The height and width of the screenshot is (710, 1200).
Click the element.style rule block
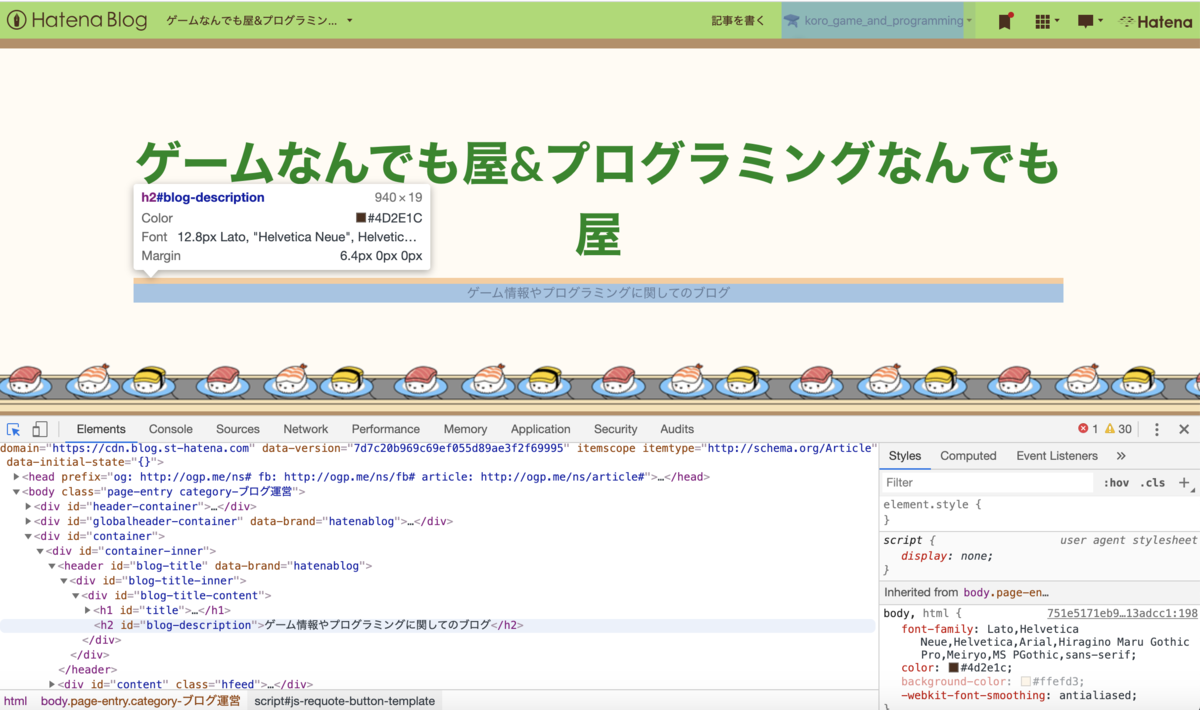[x=1039, y=512]
